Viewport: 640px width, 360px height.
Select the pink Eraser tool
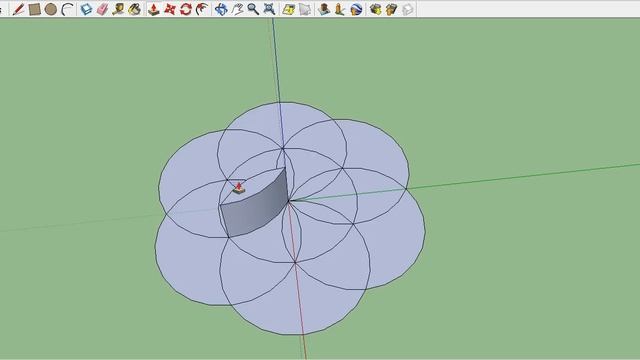click(102, 9)
